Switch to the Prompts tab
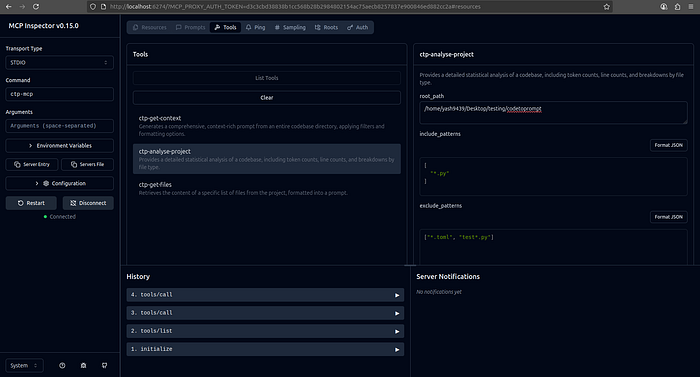 (x=191, y=27)
